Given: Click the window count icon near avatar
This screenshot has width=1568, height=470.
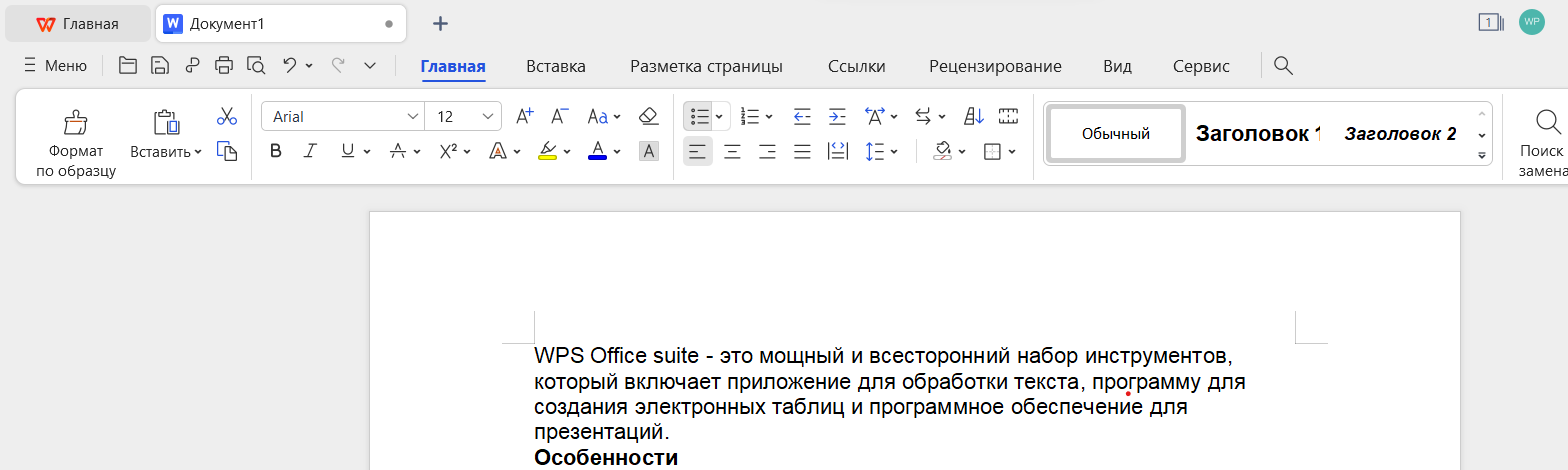Looking at the screenshot, I should 1491,22.
